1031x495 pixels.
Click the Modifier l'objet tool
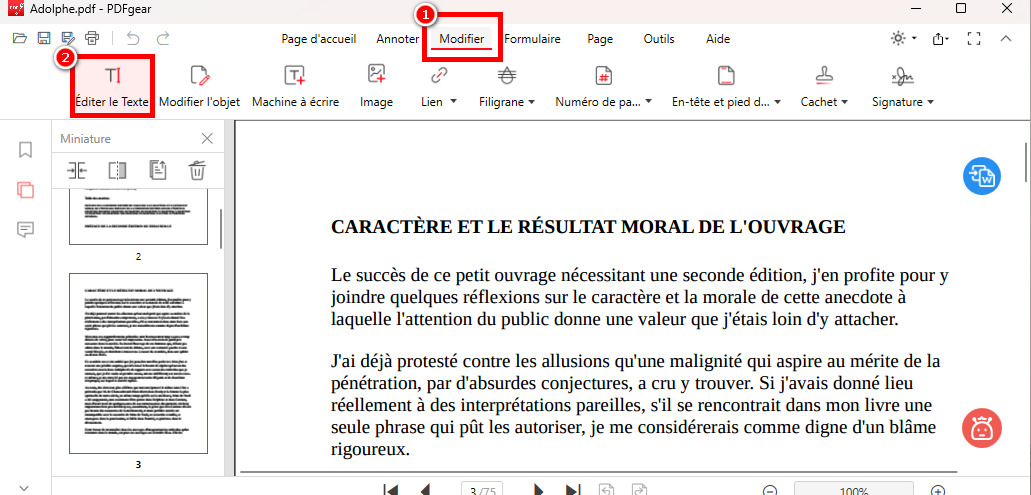point(199,87)
